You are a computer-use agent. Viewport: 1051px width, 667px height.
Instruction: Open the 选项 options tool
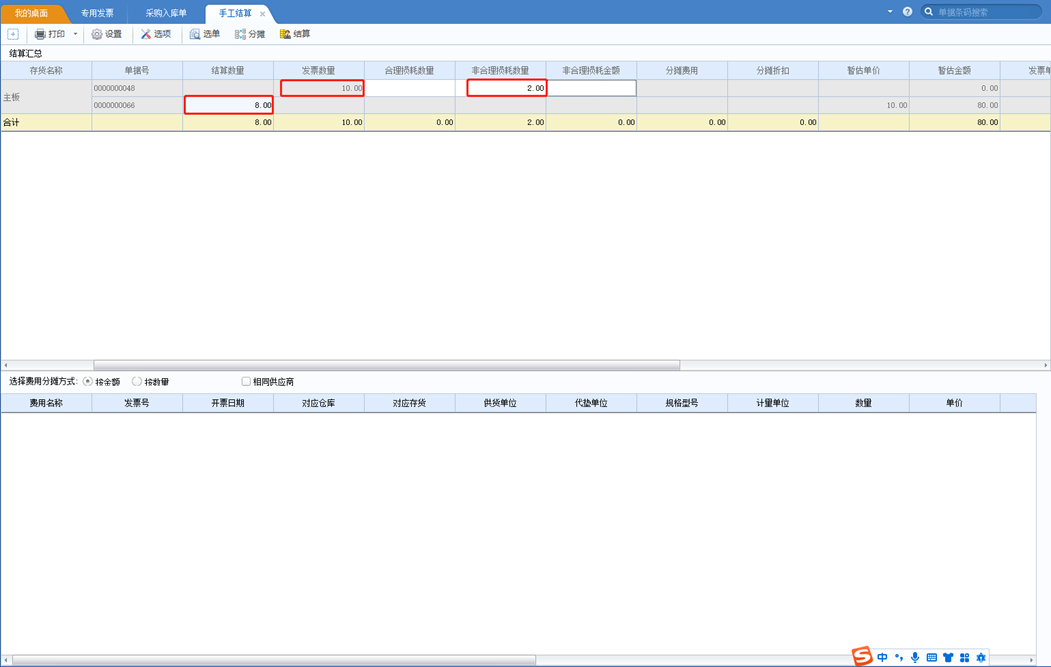pos(145,34)
